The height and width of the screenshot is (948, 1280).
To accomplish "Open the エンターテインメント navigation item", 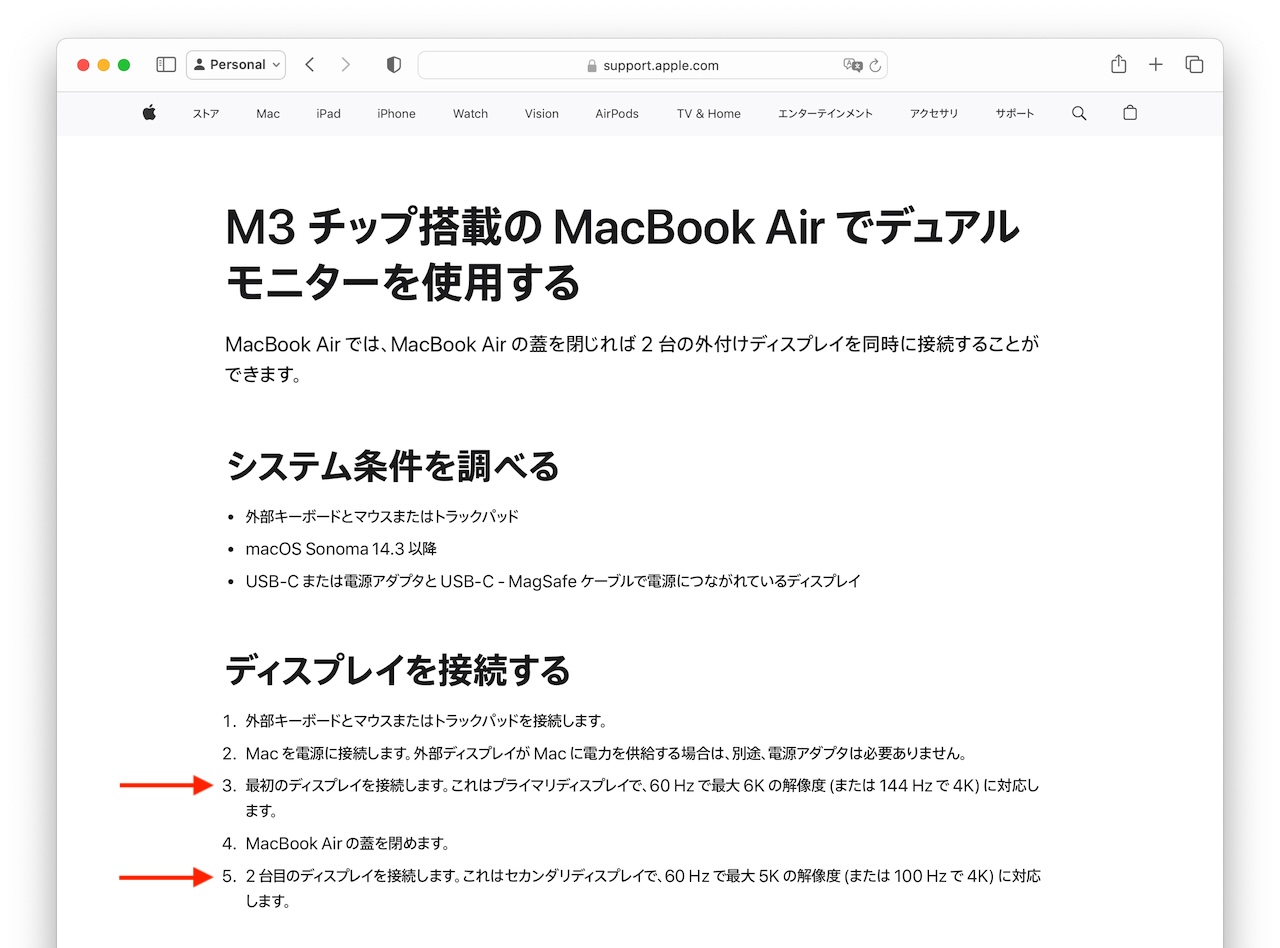I will pyautogui.click(x=825, y=114).
